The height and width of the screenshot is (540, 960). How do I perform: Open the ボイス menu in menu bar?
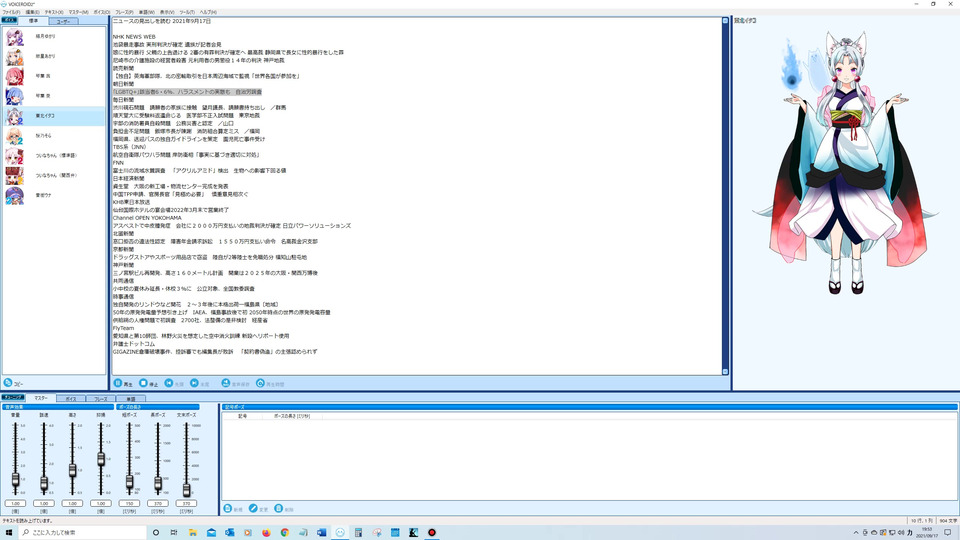102,12
